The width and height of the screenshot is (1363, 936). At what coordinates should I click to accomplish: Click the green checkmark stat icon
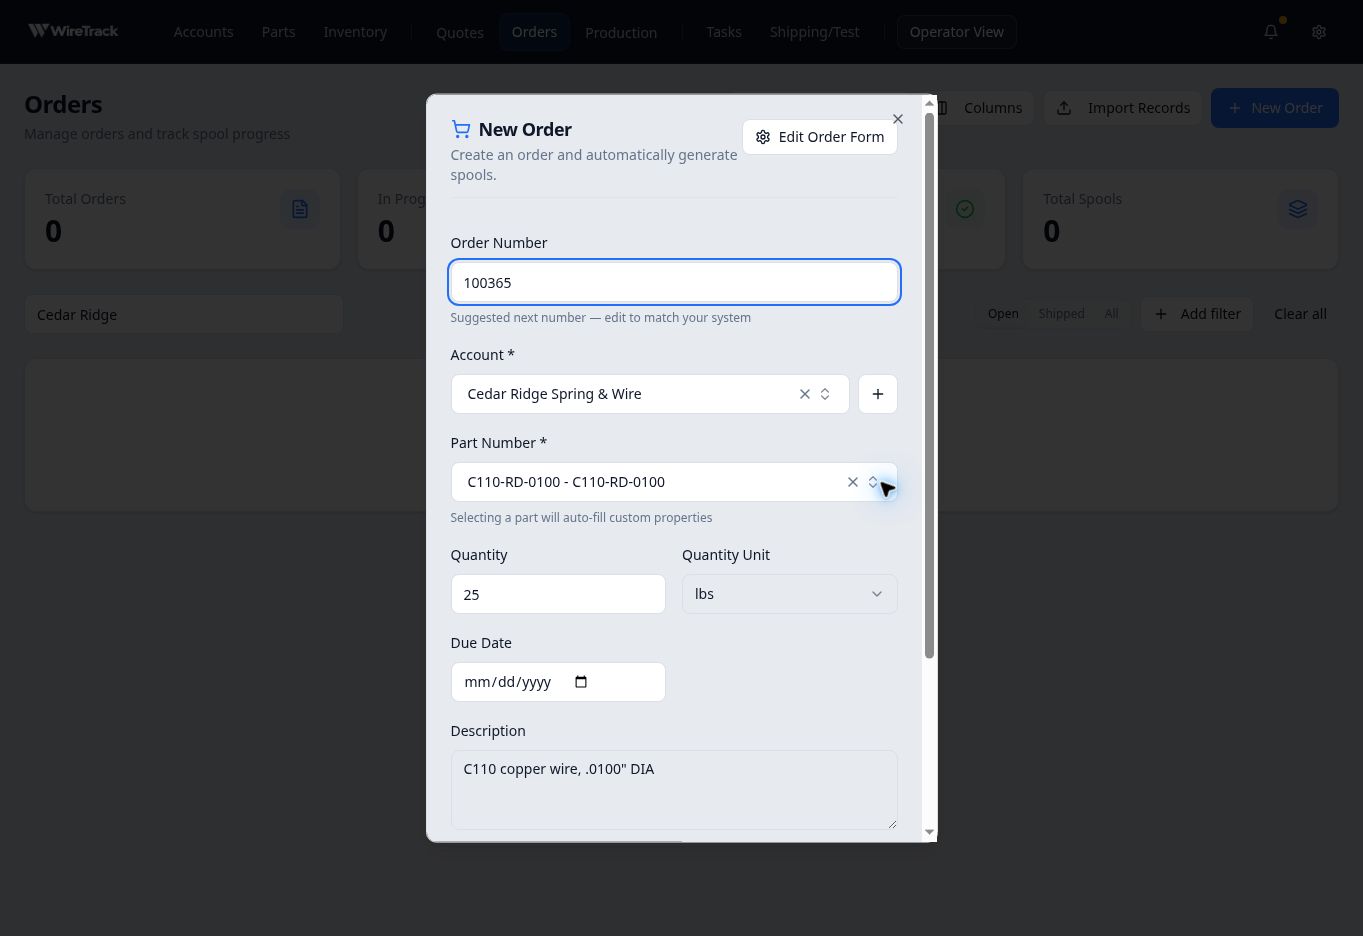coord(965,209)
